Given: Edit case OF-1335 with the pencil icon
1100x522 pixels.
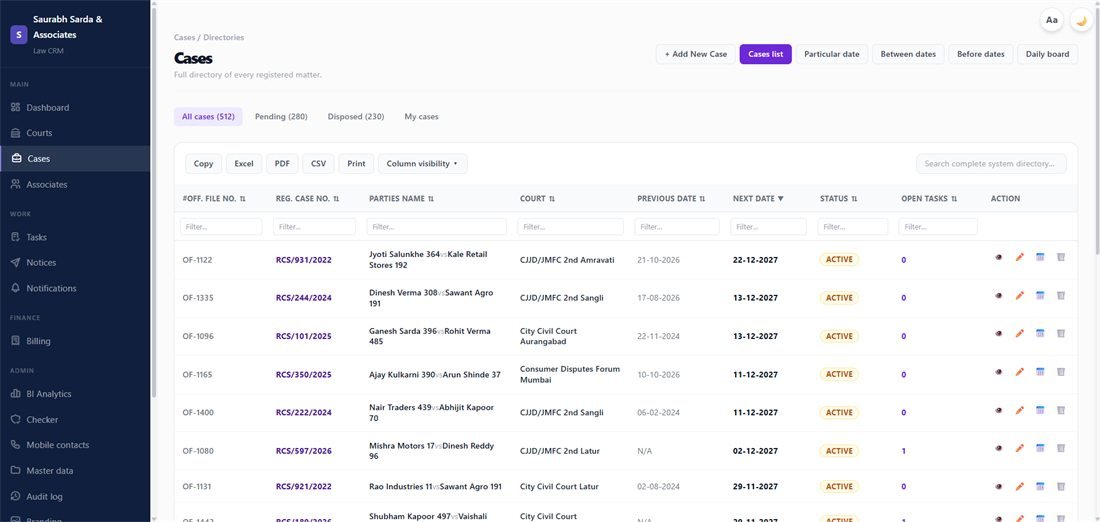Looking at the screenshot, I should click(1019, 295).
